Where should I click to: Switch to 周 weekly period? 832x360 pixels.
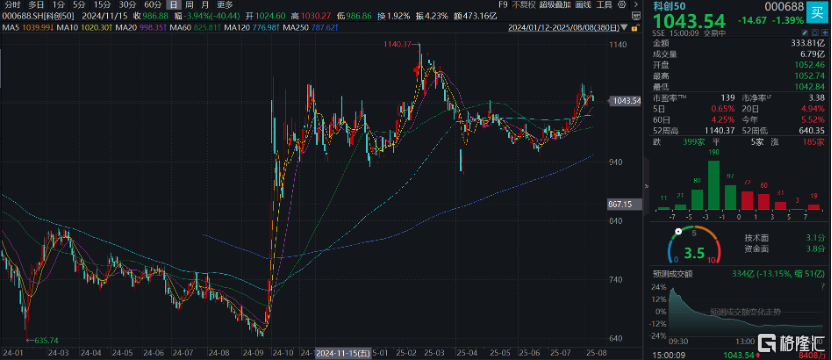[189, 5]
